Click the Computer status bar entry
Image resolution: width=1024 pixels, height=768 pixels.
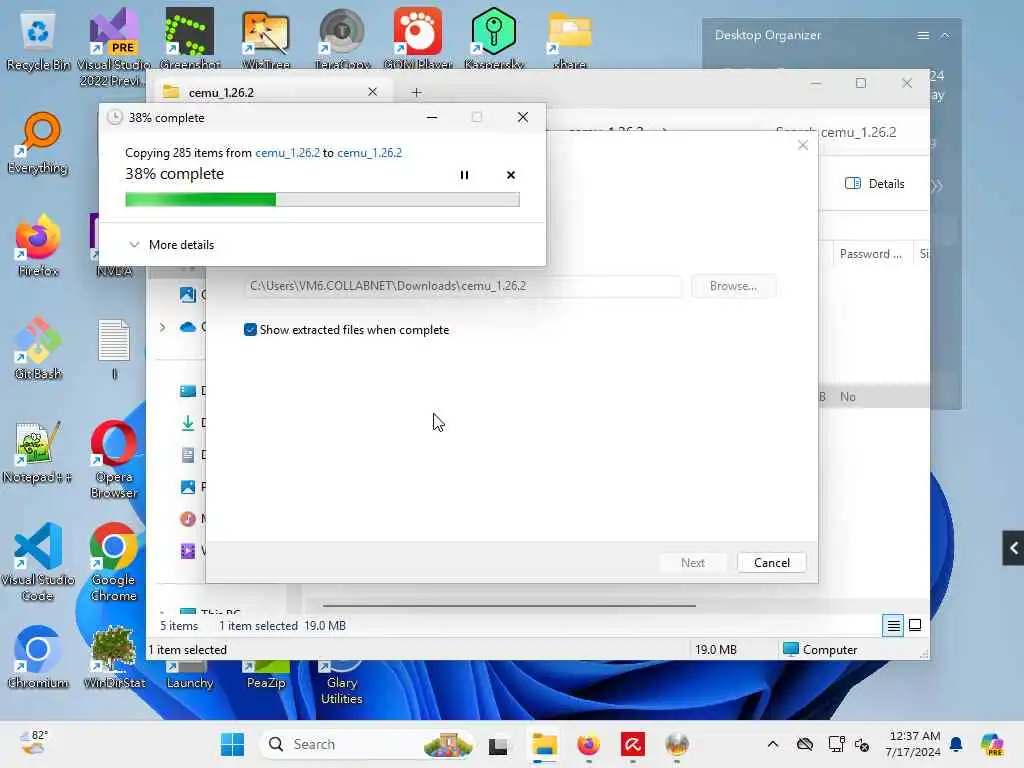820,650
